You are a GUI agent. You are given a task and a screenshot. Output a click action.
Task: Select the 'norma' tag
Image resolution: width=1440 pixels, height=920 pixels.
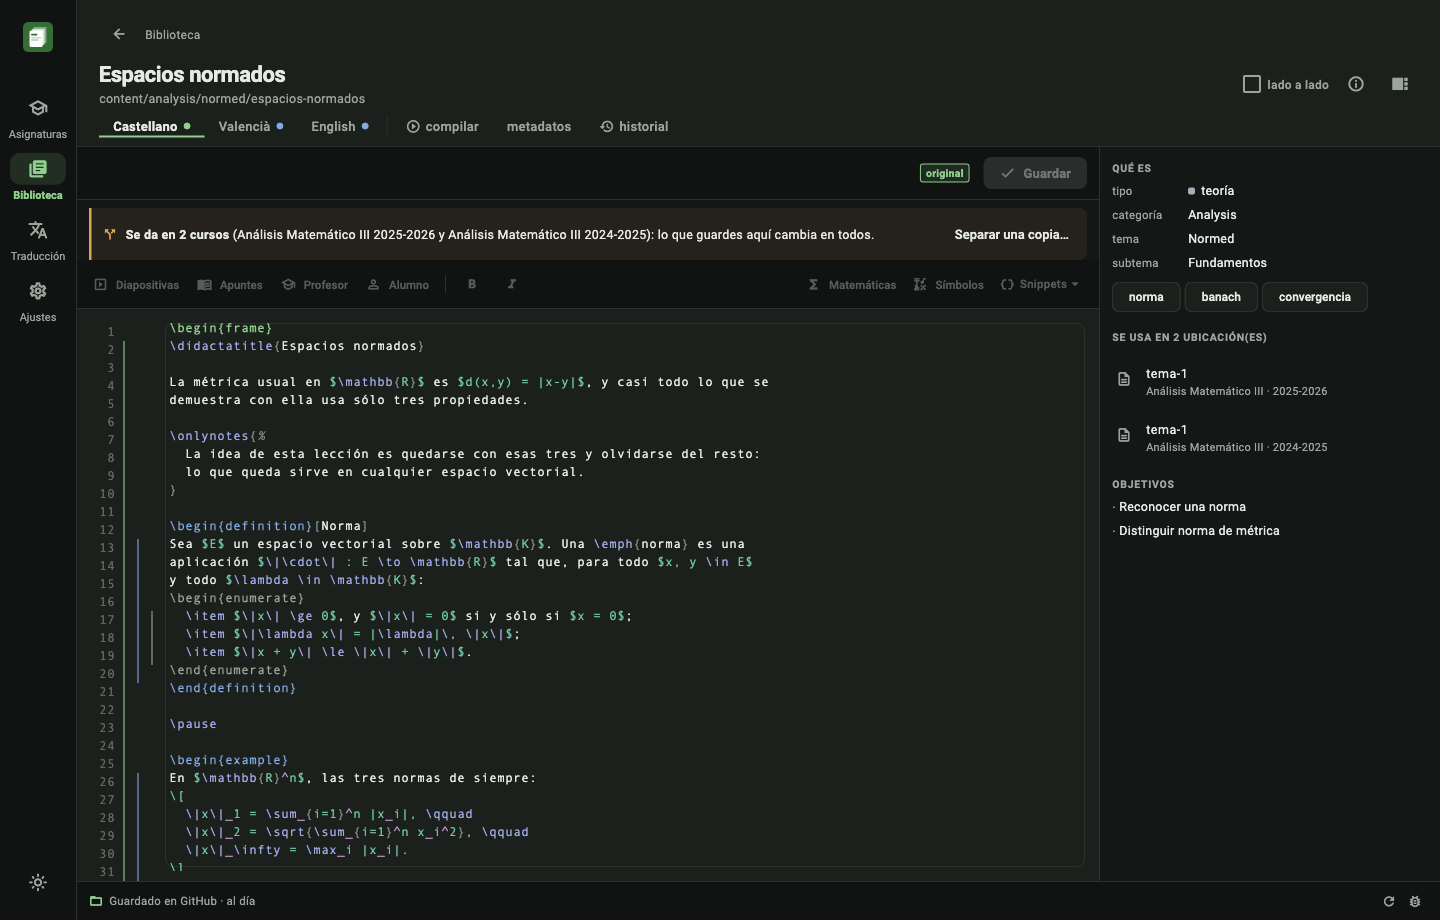click(x=1146, y=297)
